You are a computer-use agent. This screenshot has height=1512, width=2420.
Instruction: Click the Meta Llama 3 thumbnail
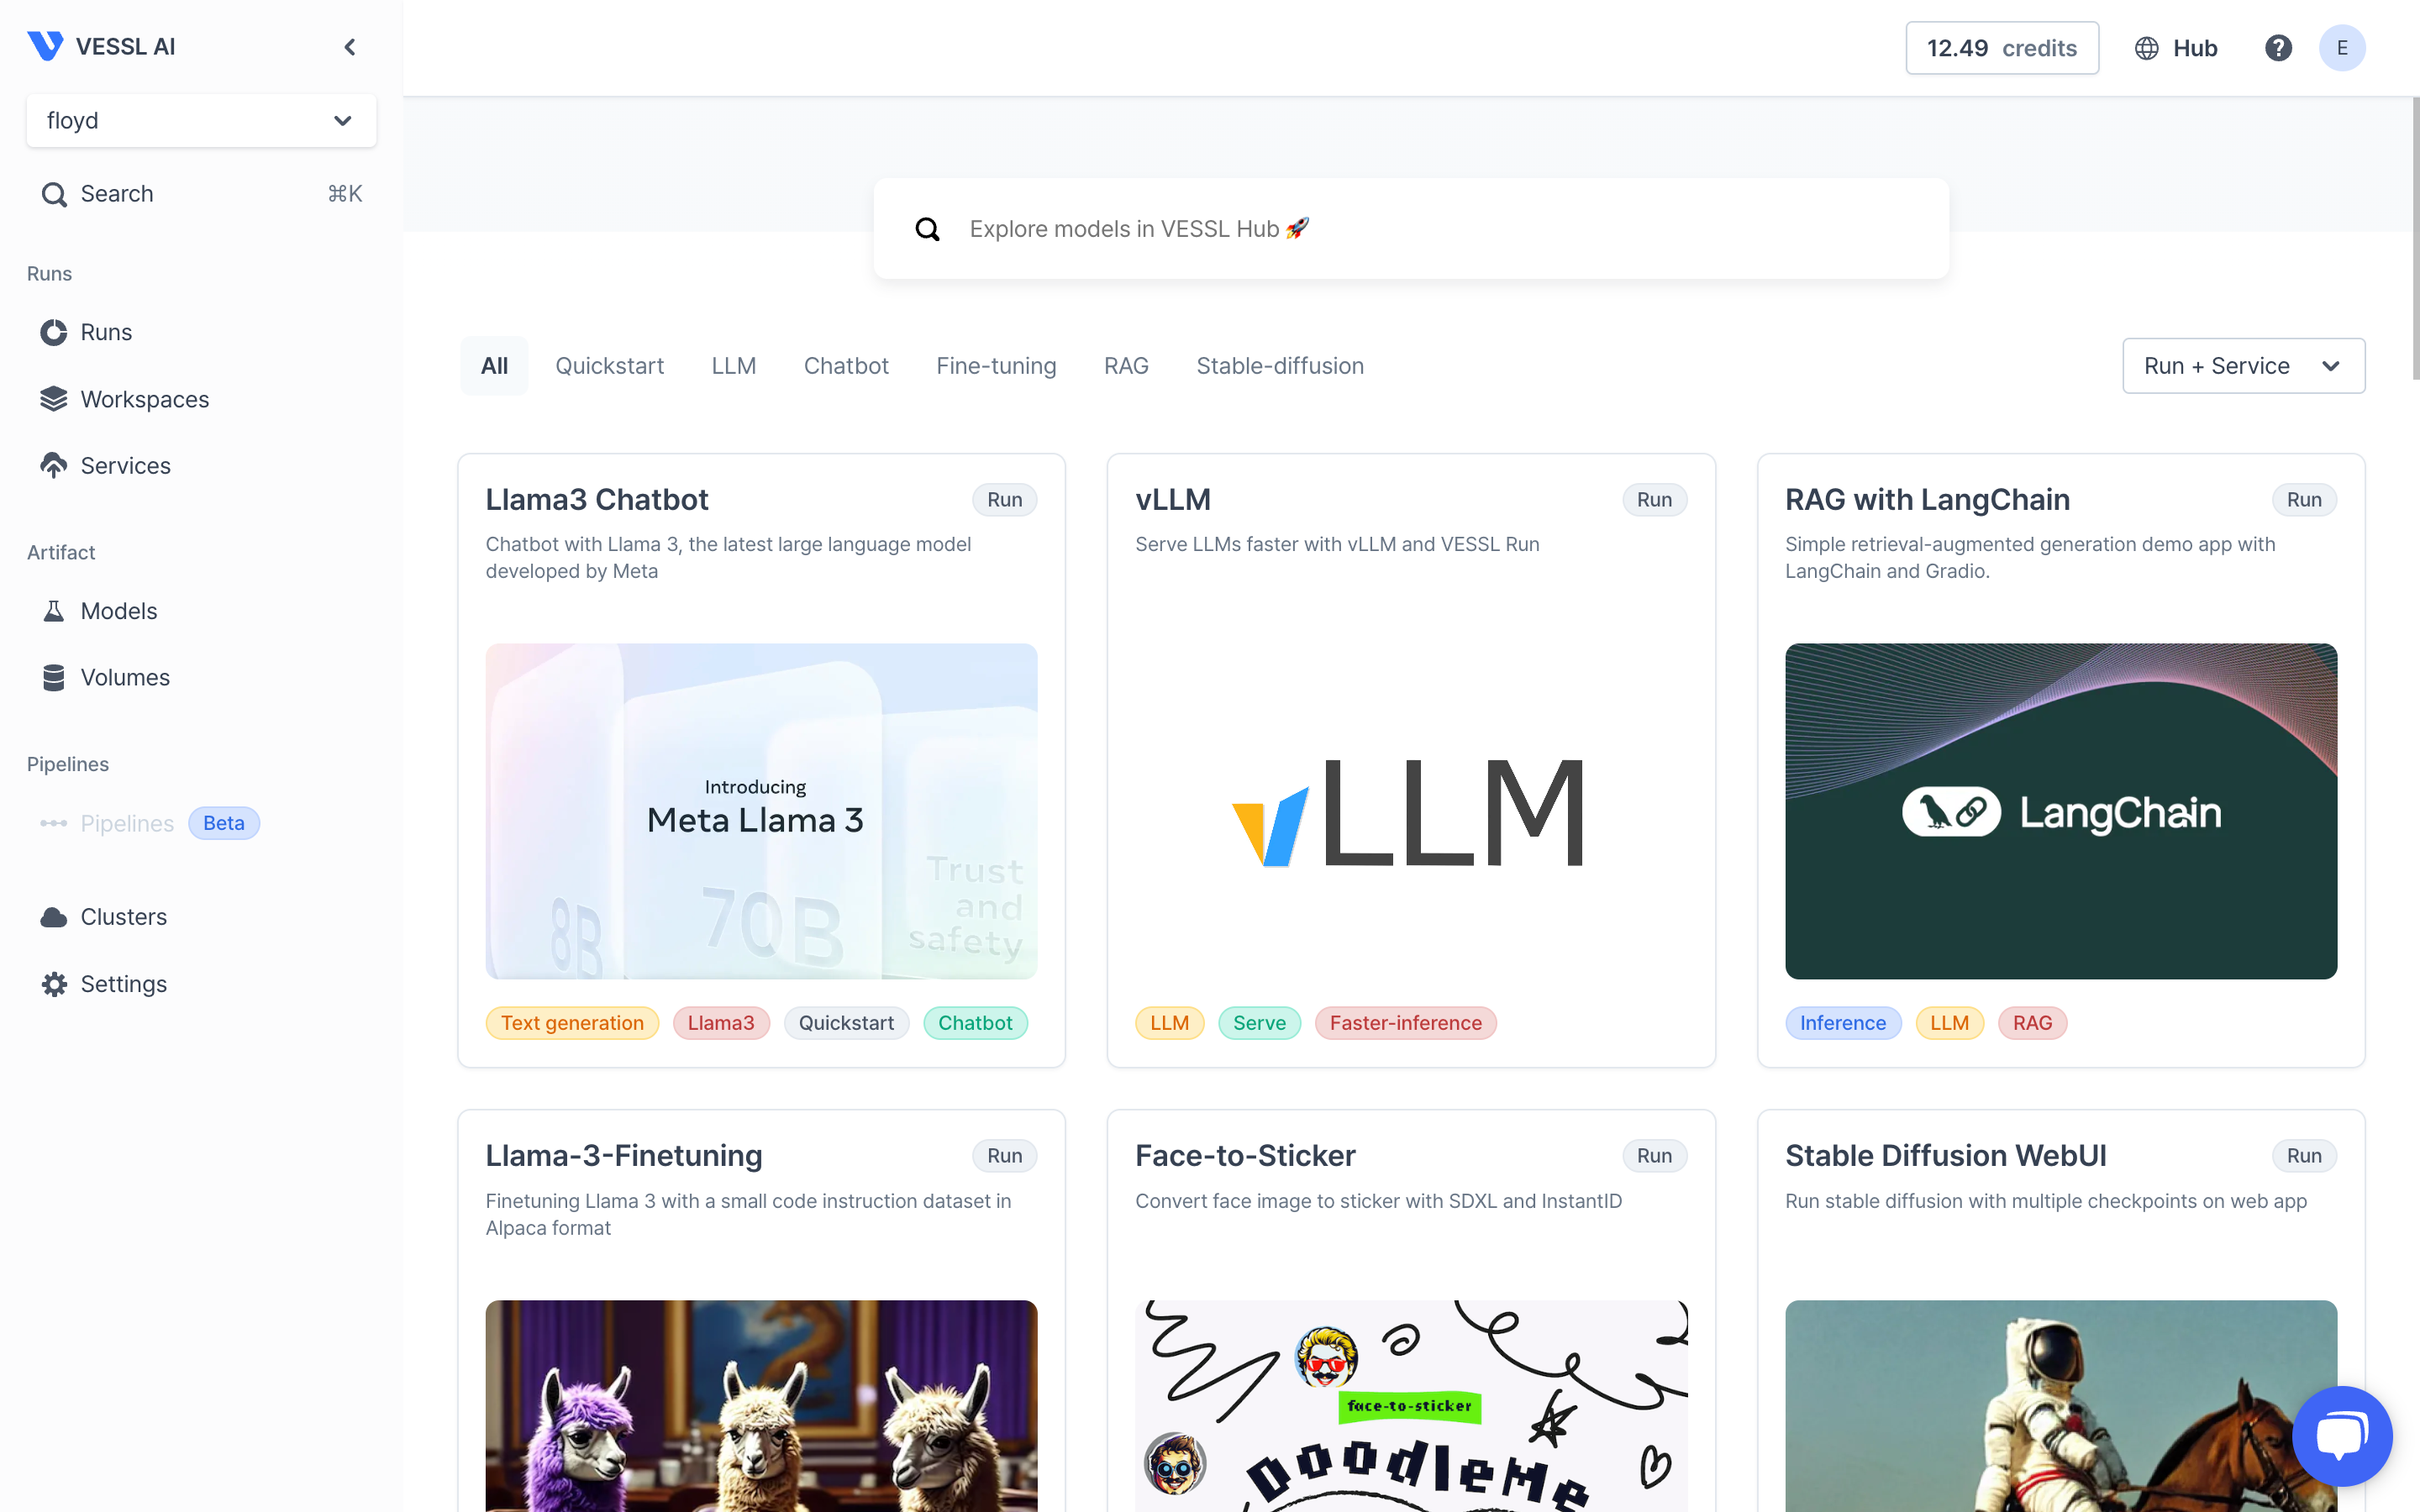(761, 811)
